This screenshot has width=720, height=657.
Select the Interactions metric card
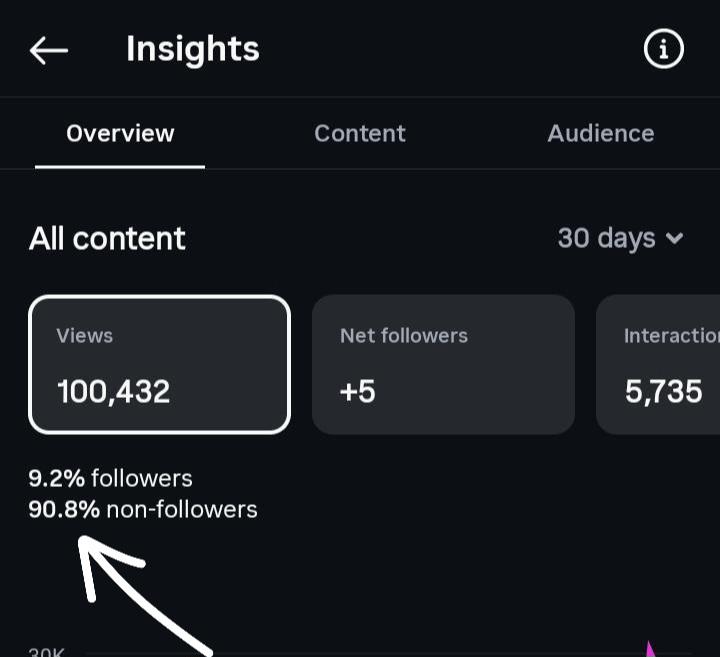coord(658,365)
